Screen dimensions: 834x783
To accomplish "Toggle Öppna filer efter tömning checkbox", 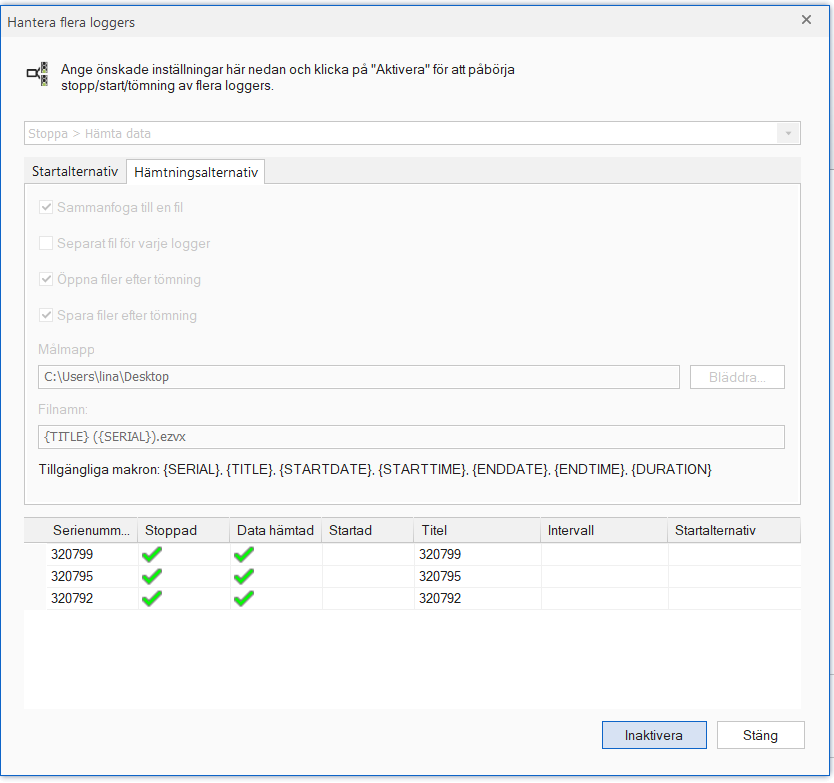I will click(x=46, y=279).
